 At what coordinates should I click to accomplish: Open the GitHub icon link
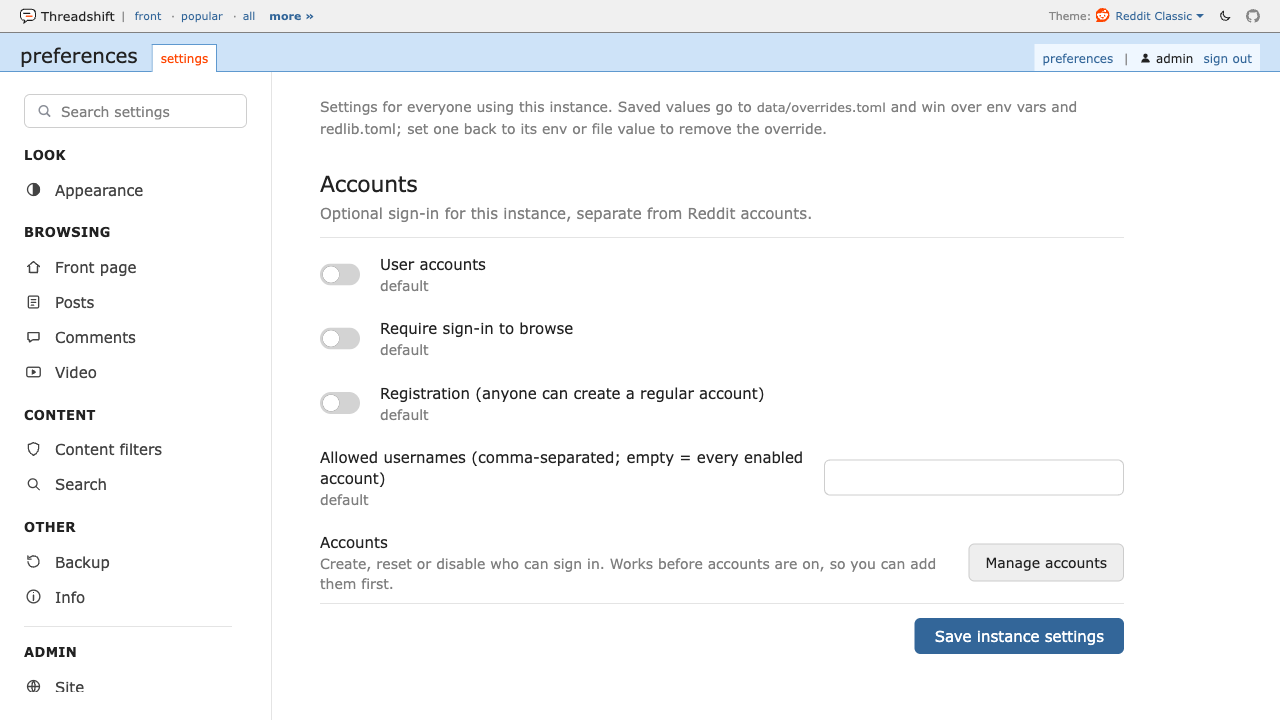[x=1253, y=16]
